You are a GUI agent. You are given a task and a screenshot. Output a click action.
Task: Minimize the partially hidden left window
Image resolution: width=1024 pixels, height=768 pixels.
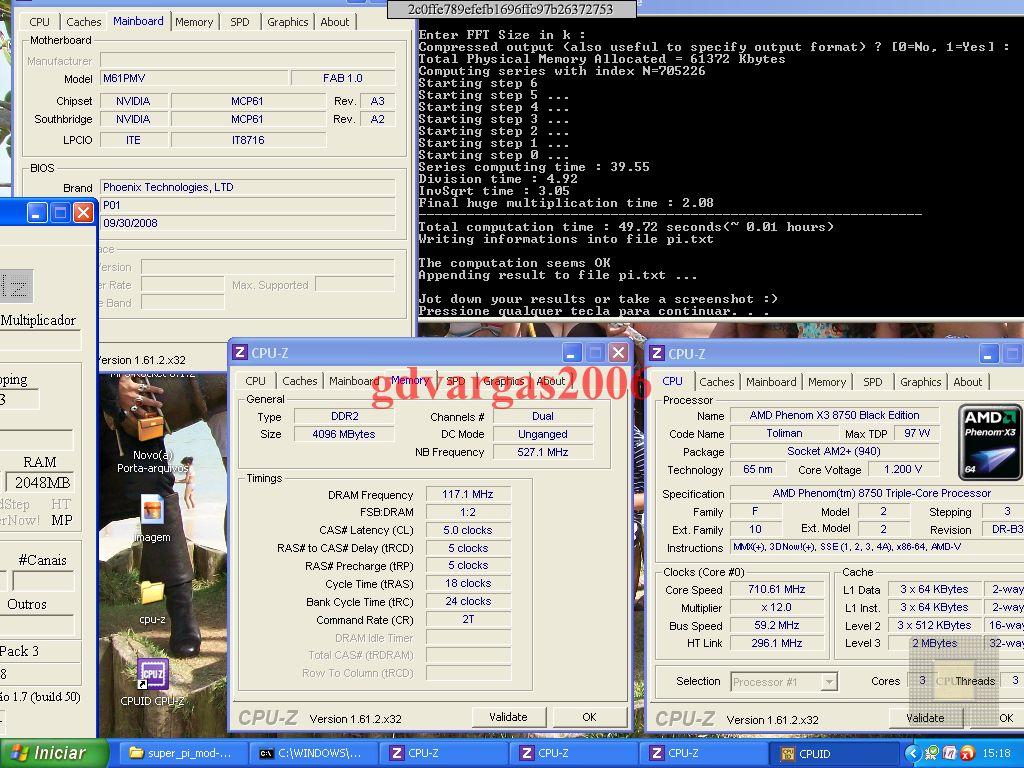tap(37, 213)
